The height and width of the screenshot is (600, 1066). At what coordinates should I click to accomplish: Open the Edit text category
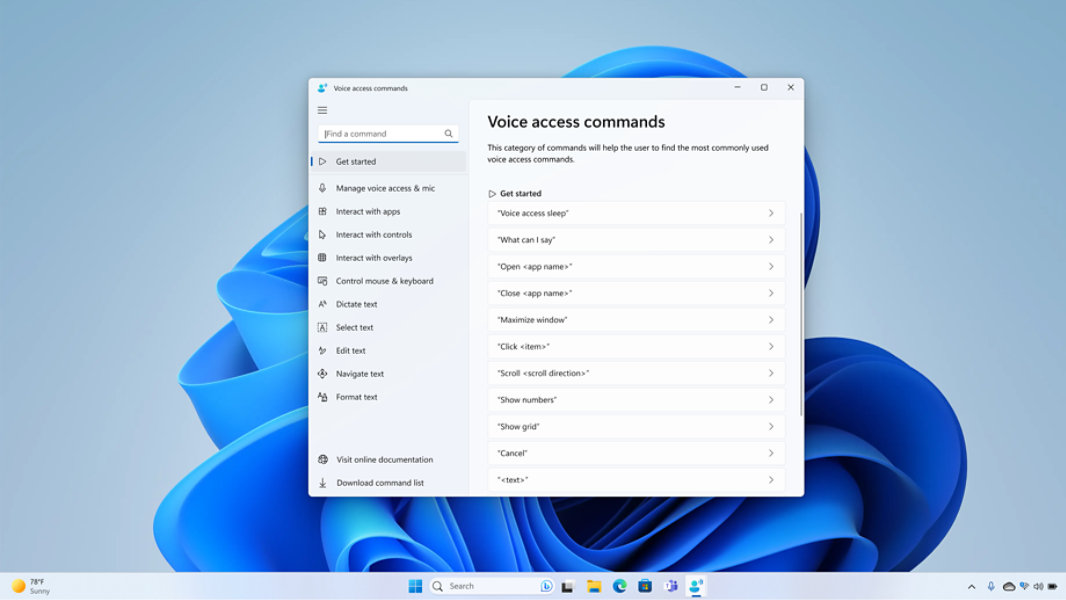(388, 351)
